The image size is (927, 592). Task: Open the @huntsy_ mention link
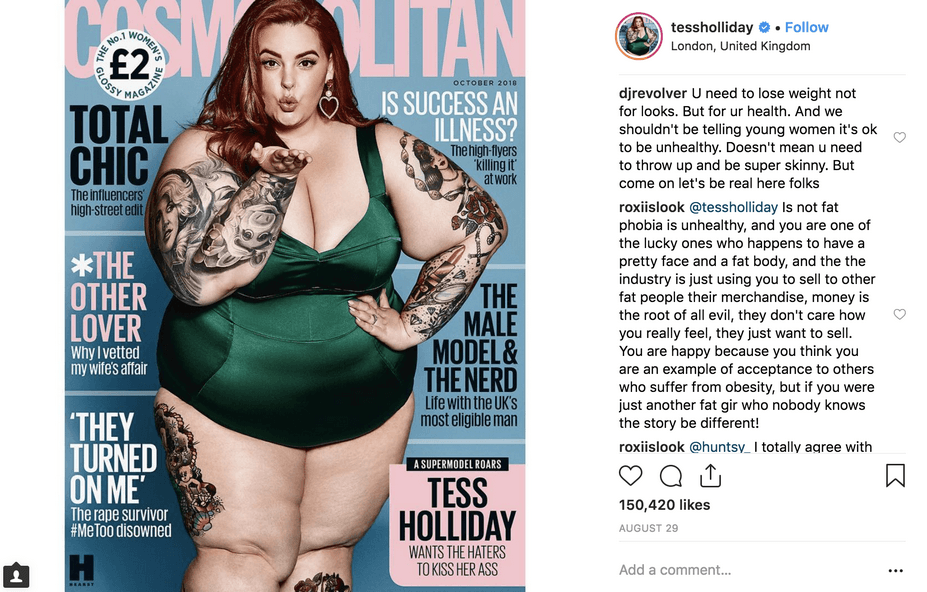coord(719,447)
